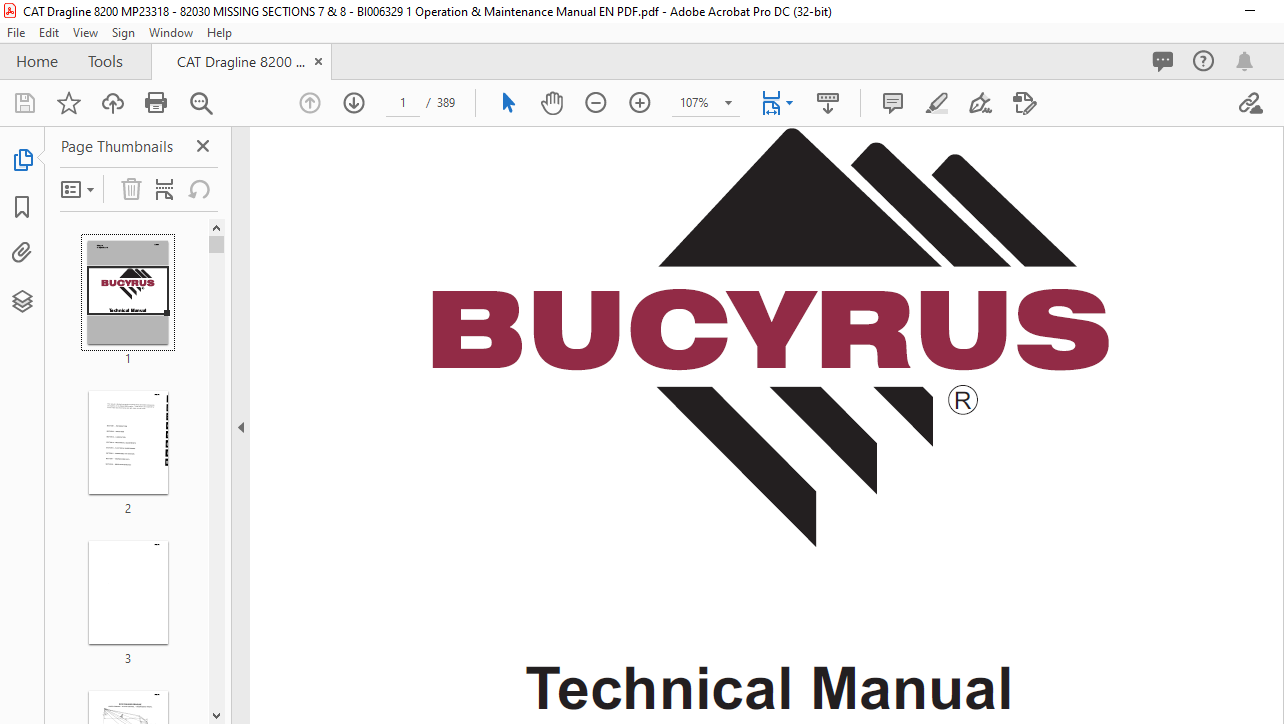Select page 1 thumbnail
1284x724 pixels.
pos(128,293)
